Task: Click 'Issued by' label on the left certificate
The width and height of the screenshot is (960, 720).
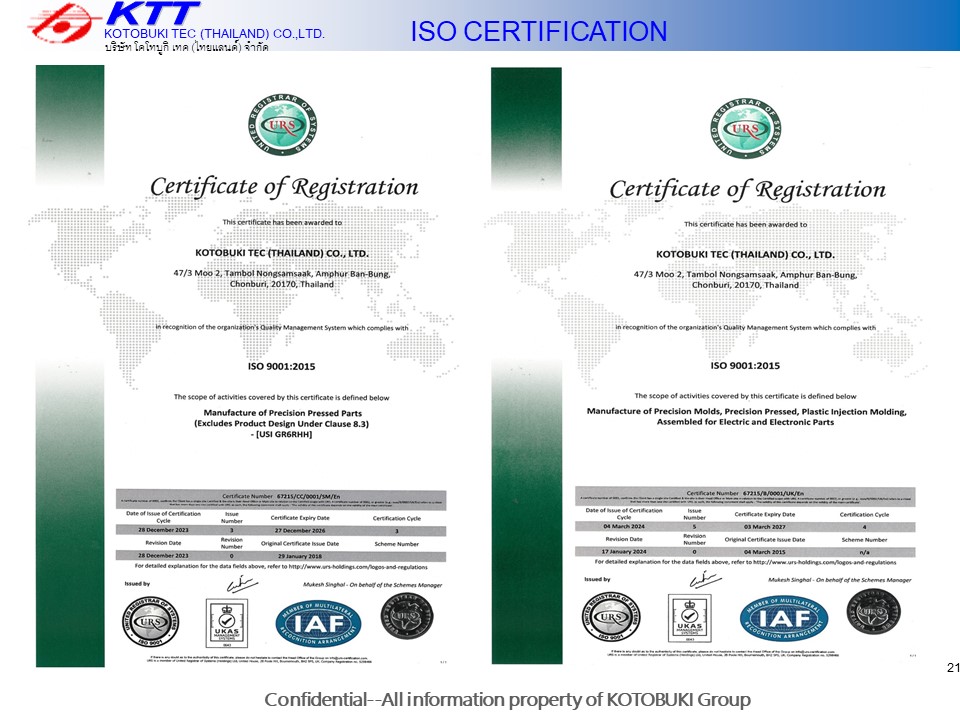Action: [x=137, y=584]
